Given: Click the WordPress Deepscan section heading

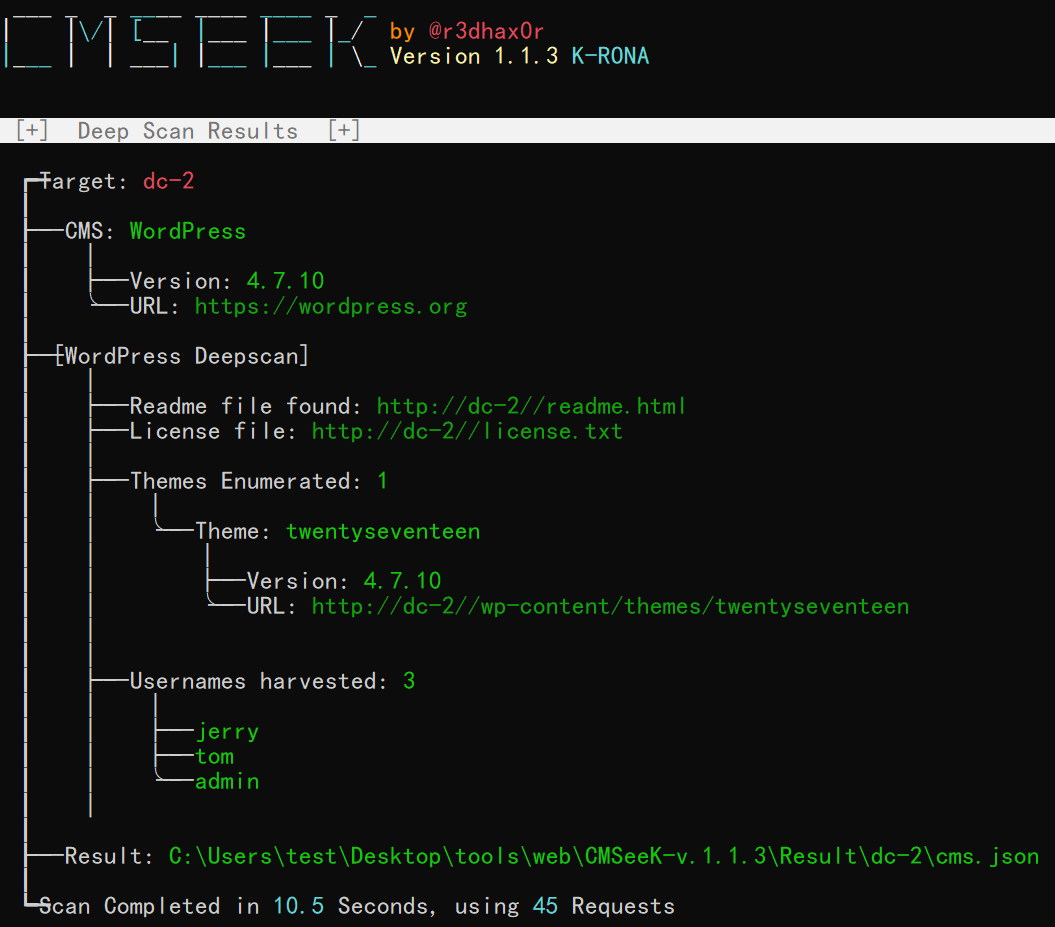Looking at the screenshot, I should pos(183,356).
